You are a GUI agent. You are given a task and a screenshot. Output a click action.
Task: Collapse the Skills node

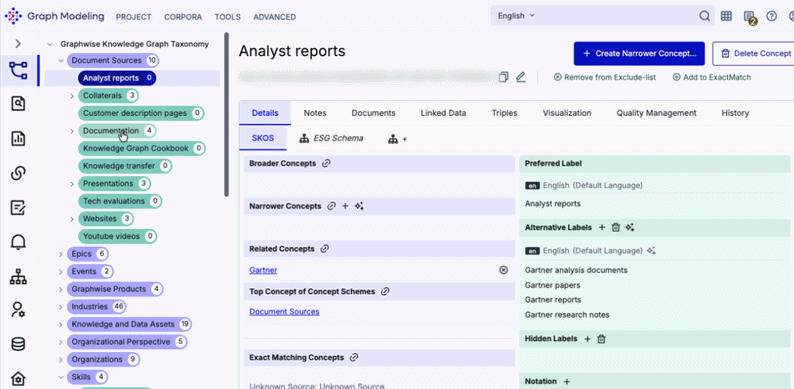point(61,377)
